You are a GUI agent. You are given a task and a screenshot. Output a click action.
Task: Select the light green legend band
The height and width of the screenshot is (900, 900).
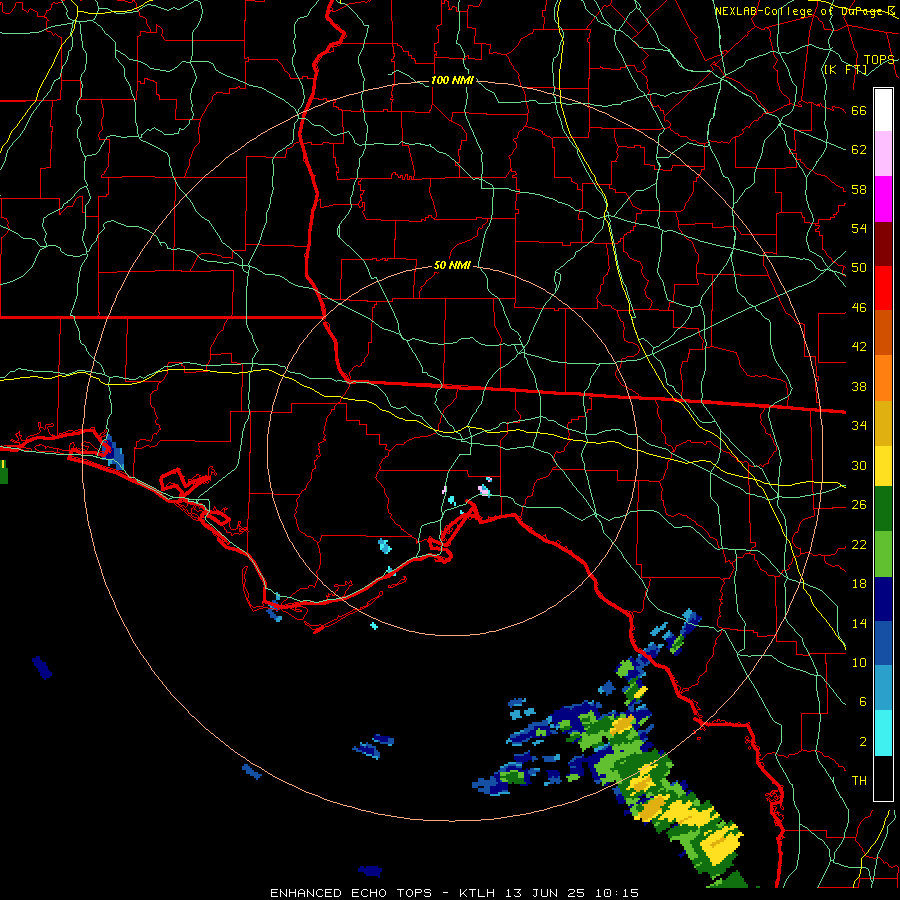tap(883, 554)
